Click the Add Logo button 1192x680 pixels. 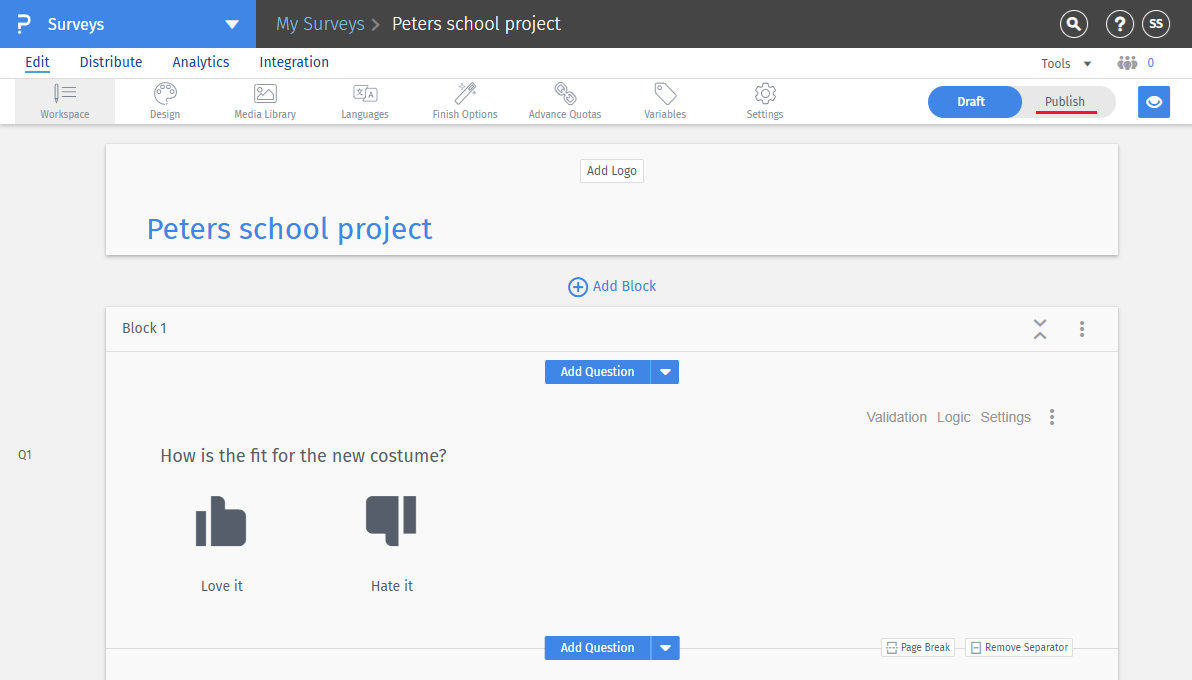(612, 171)
